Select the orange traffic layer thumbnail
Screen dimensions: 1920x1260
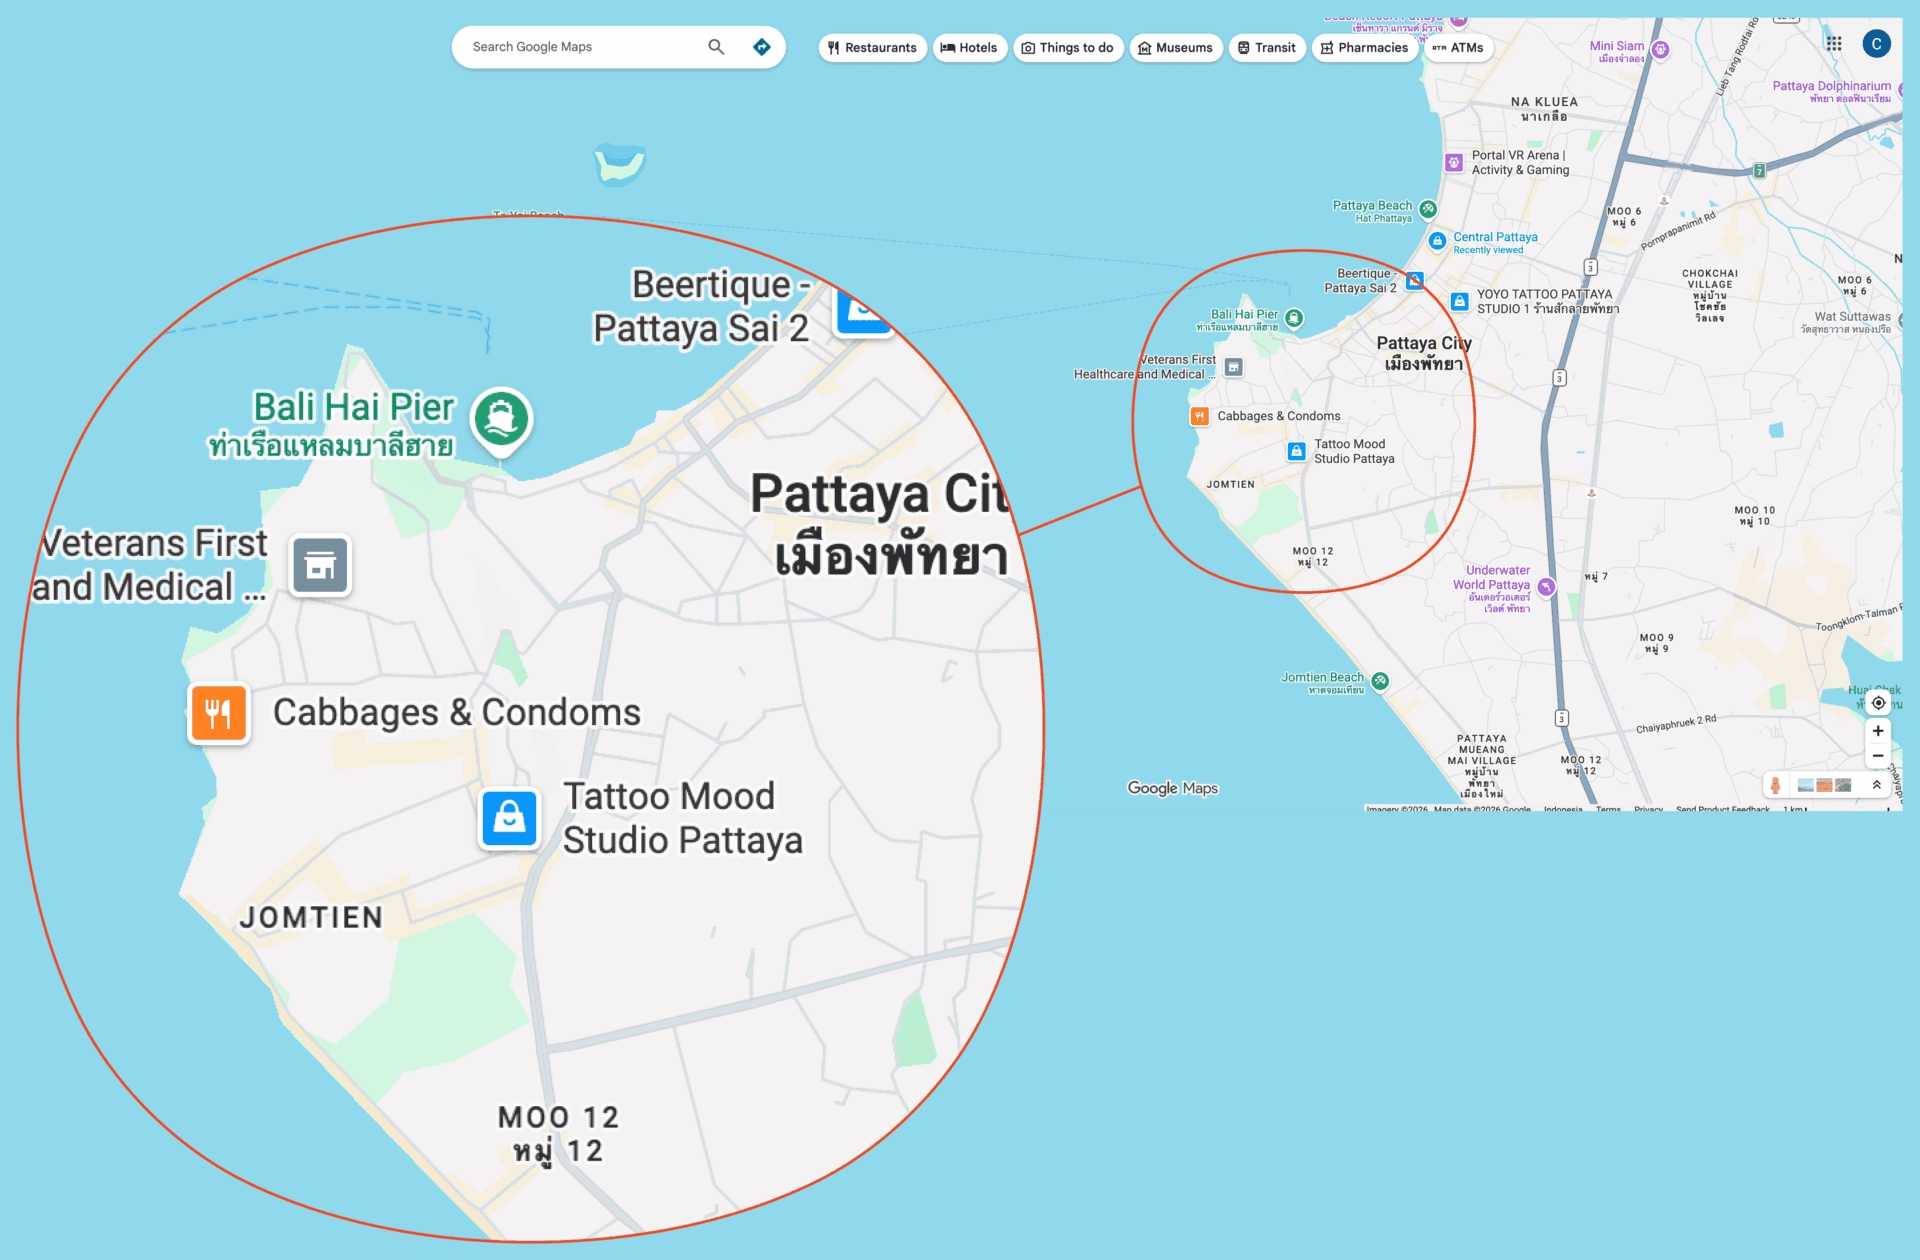pyautogui.click(x=1825, y=785)
